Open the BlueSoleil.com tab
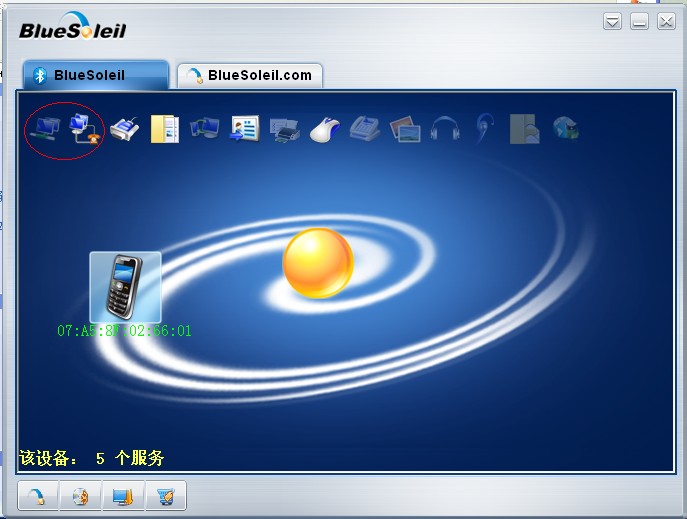This screenshot has width=687, height=519. 250,76
